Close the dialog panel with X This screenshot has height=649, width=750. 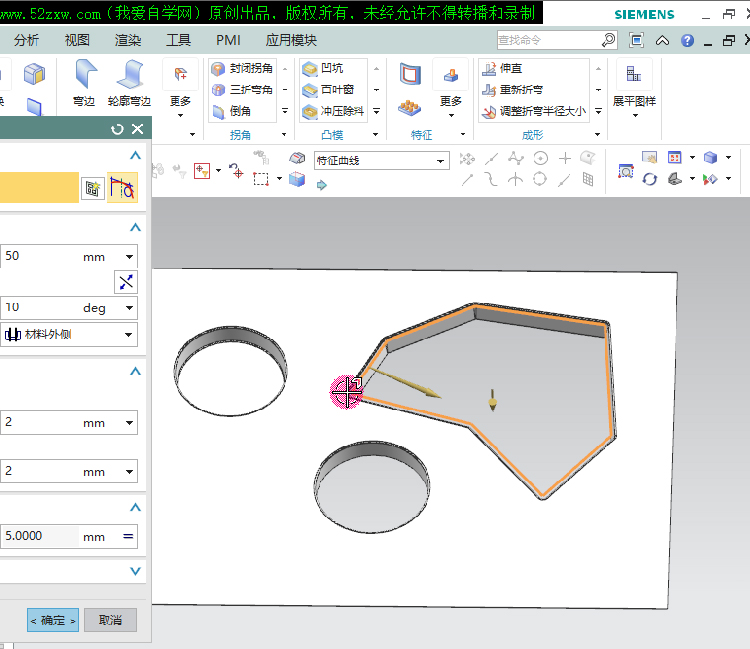(138, 129)
